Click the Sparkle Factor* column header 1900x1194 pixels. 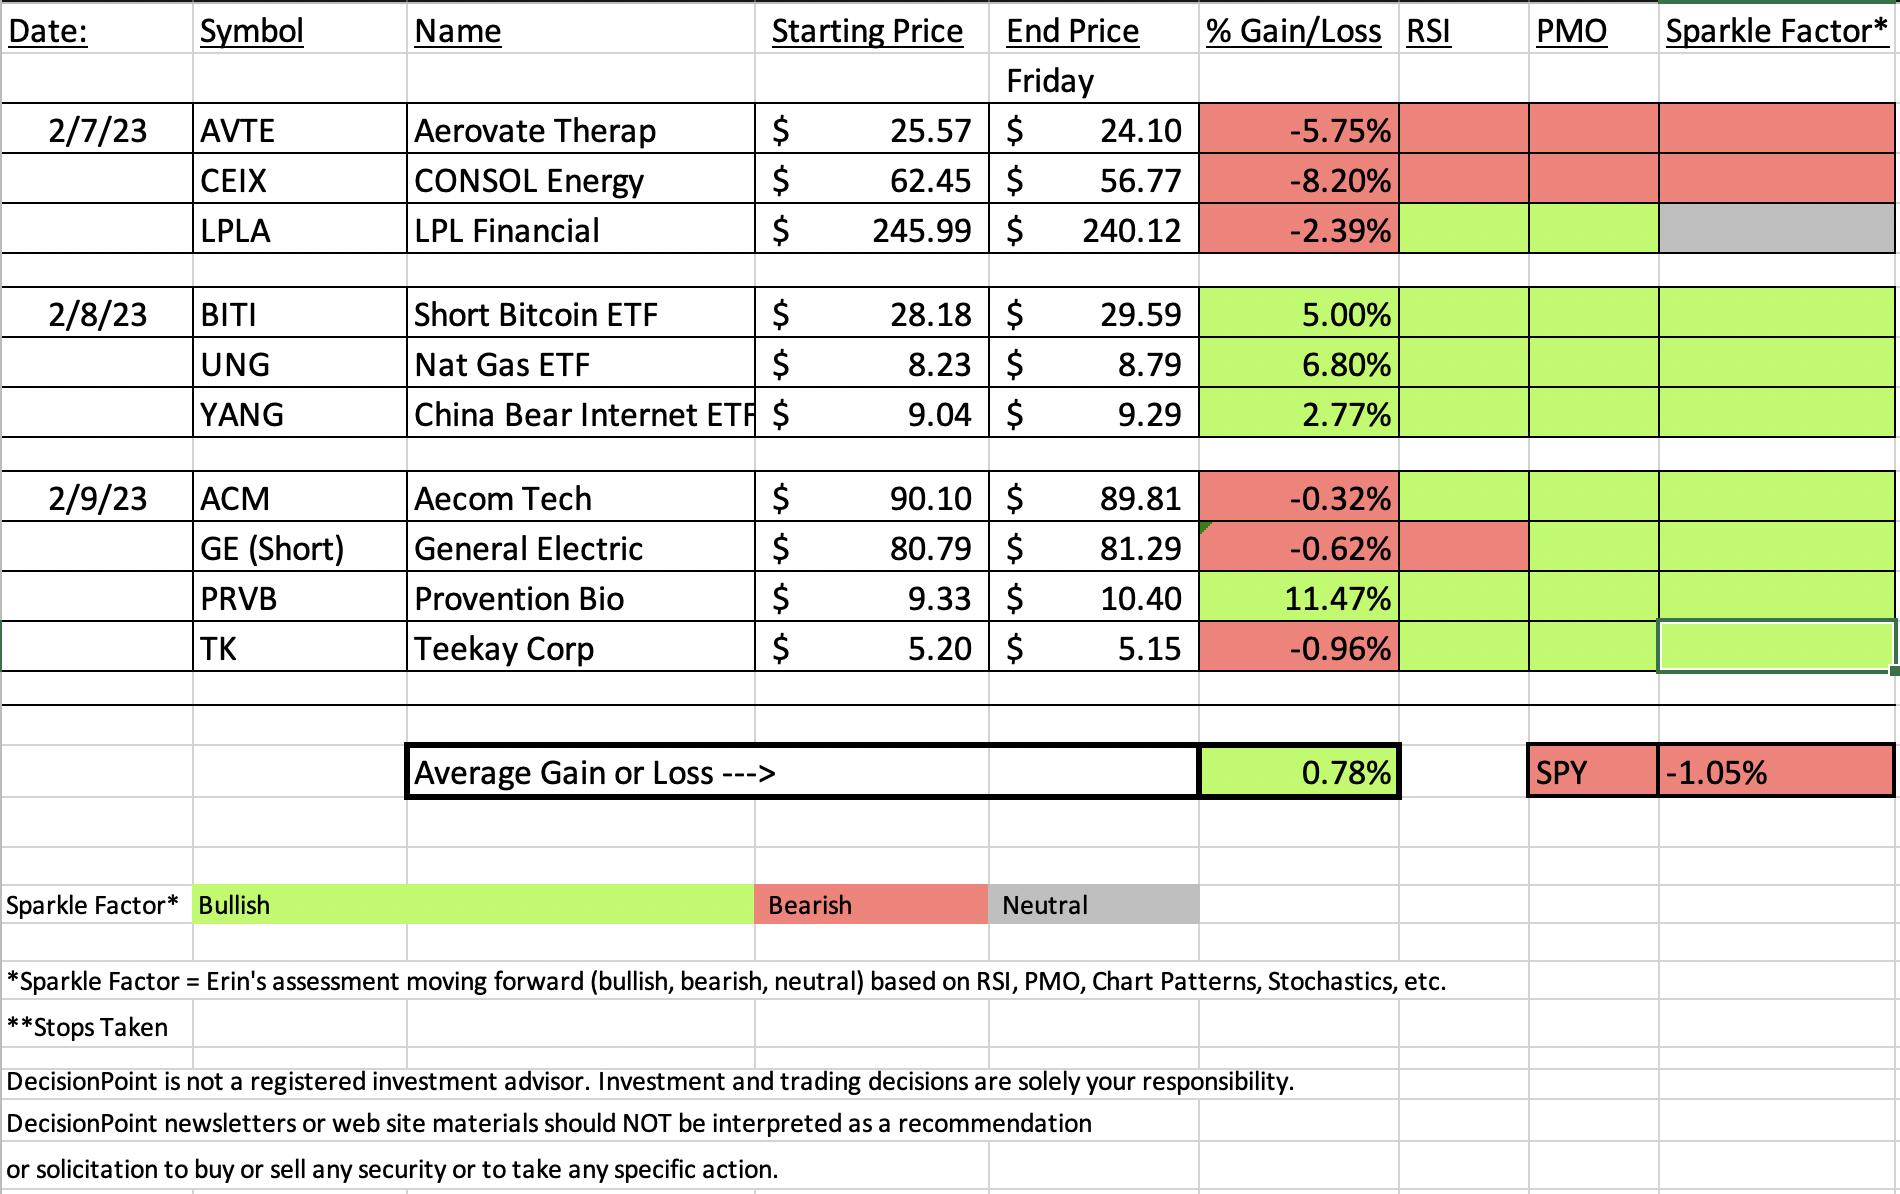tap(1777, 29)
